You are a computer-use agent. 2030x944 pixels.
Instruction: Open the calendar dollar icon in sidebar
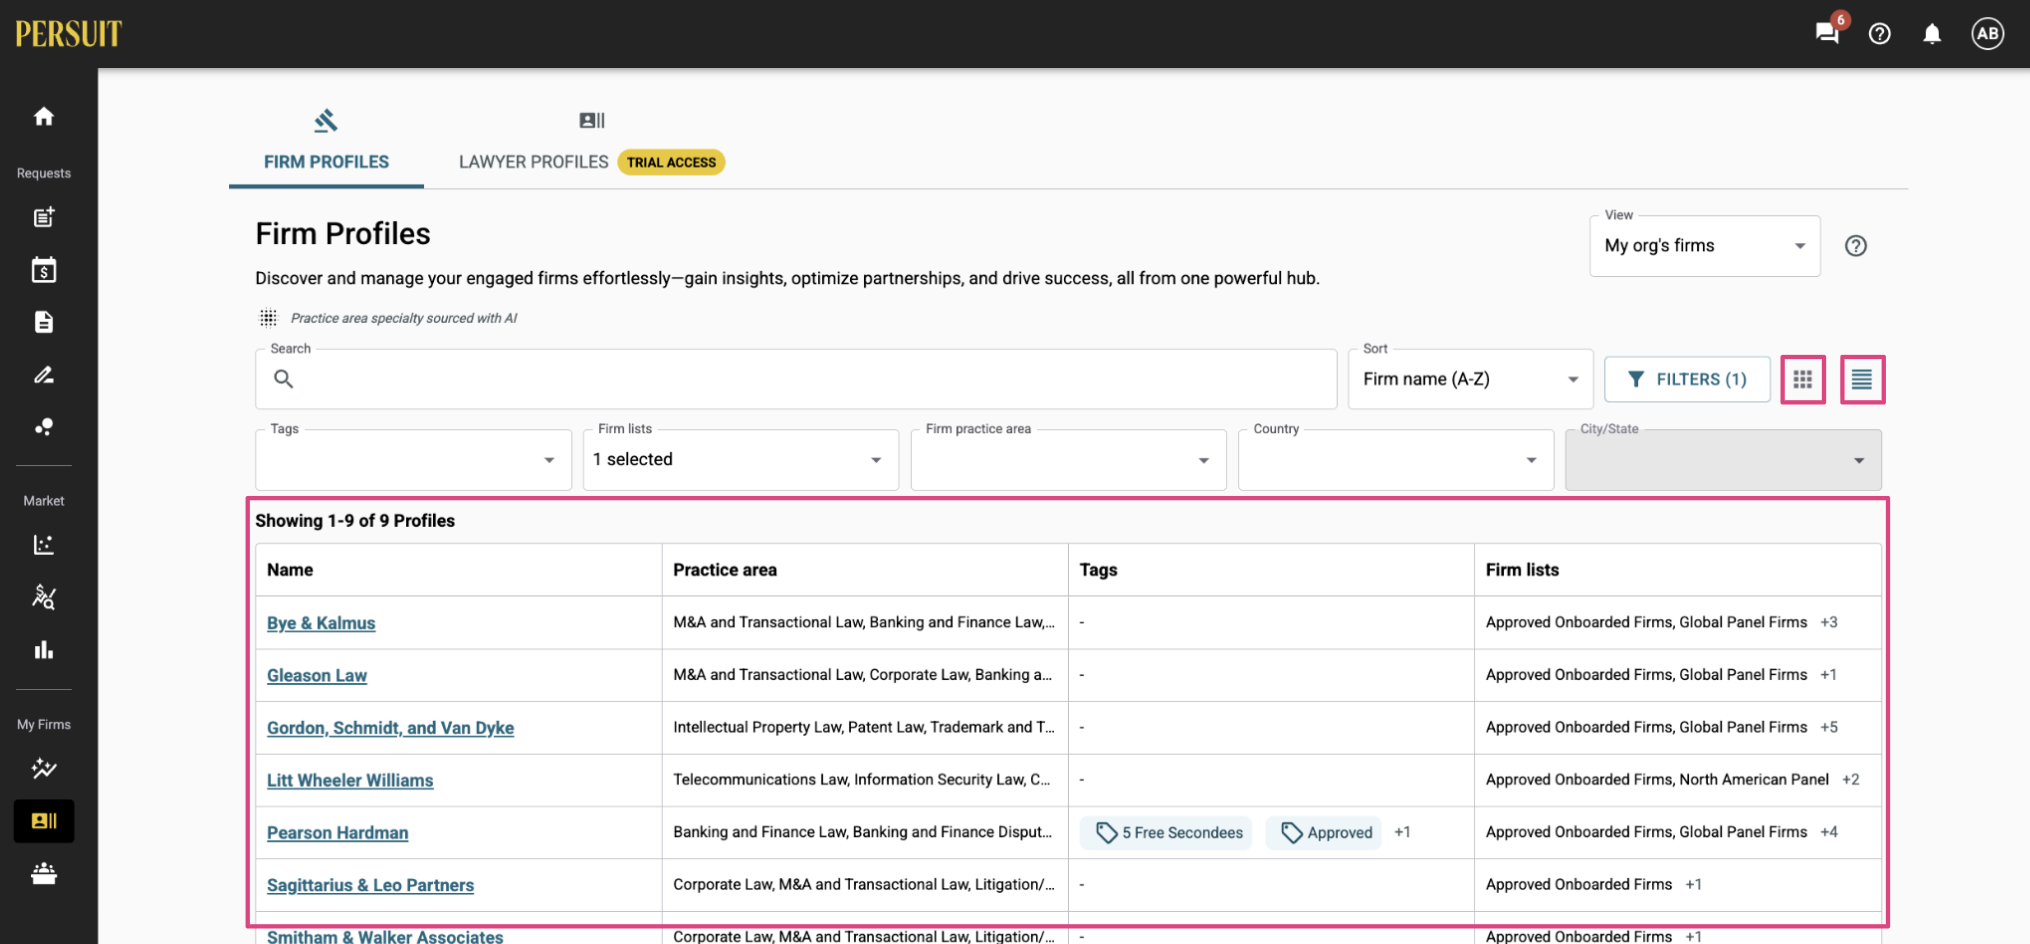pyautogui.click(x=44, y=270)
